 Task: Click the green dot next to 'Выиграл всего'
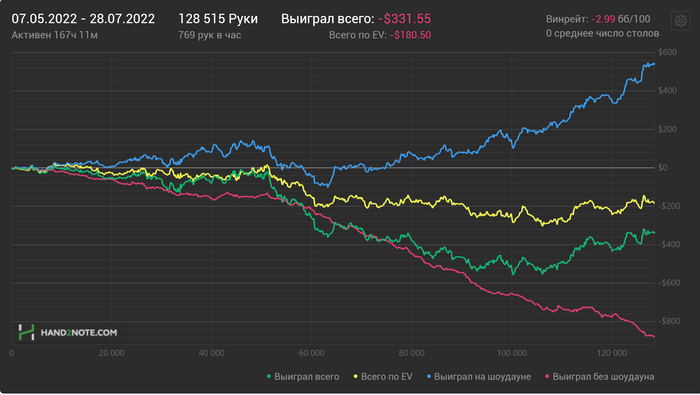tap(269, 377)
